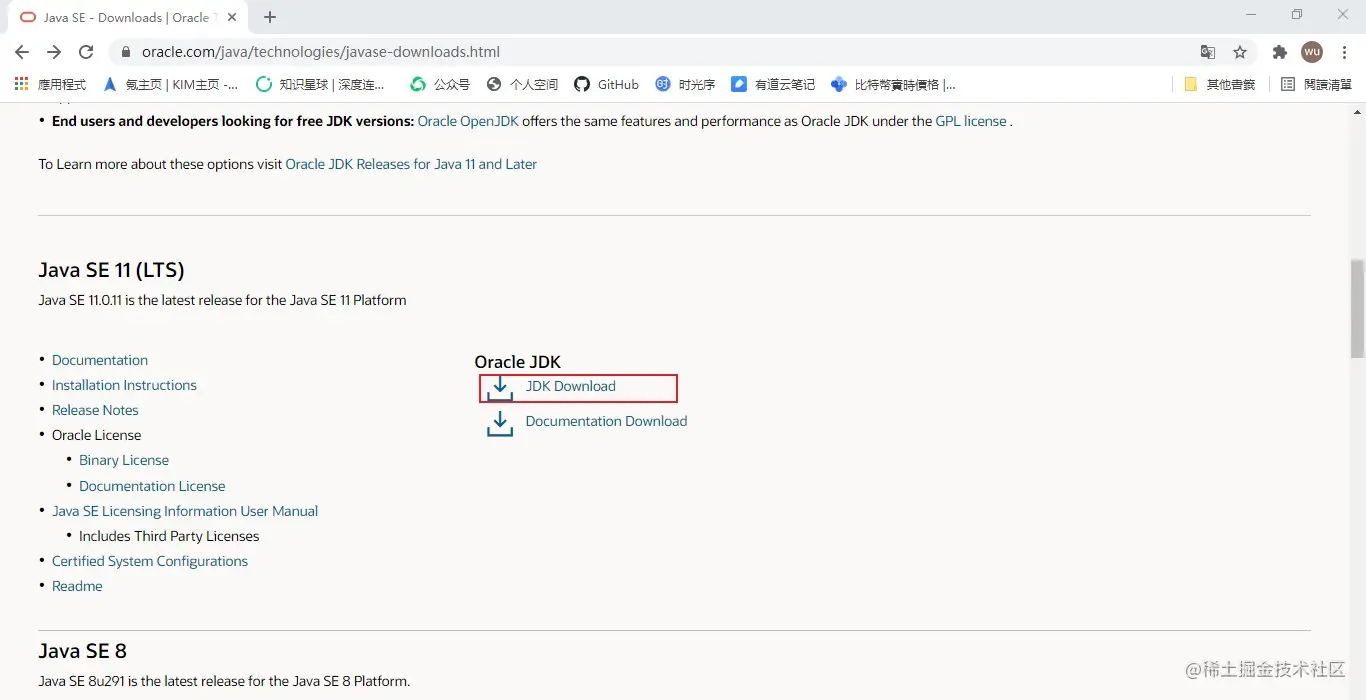Viewport: 1366px width, 700px height.
Task: Click the Java SE 11 (LTS) heading
Action: click(111, 270)
